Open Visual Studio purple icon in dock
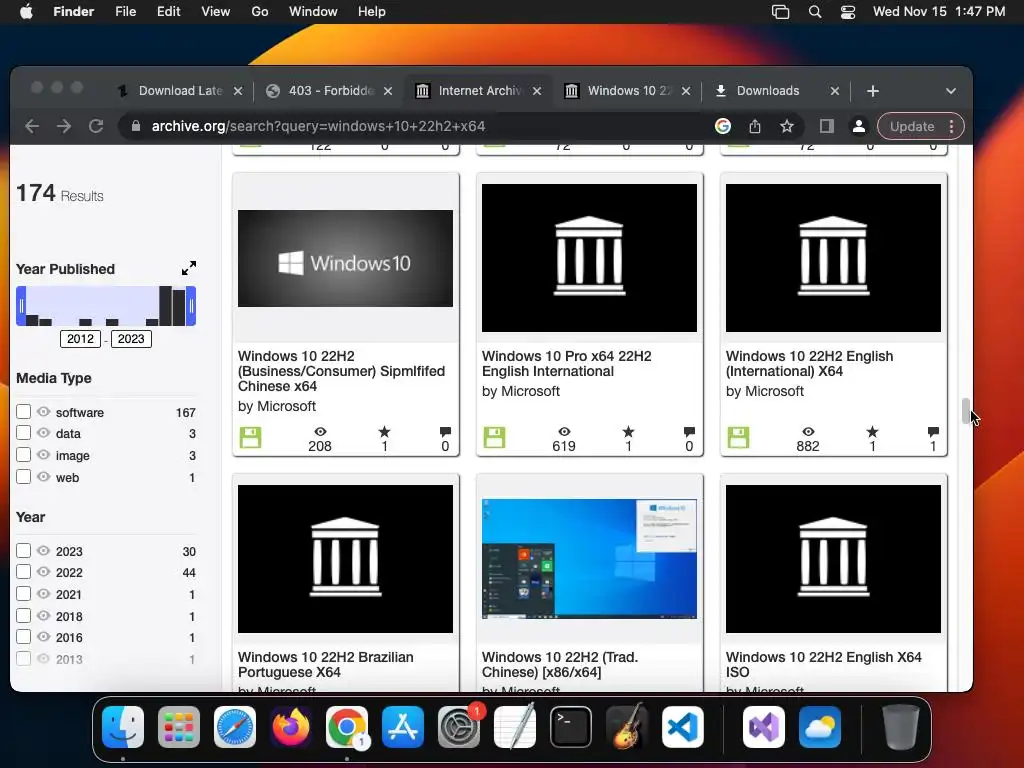 (764, 727)
